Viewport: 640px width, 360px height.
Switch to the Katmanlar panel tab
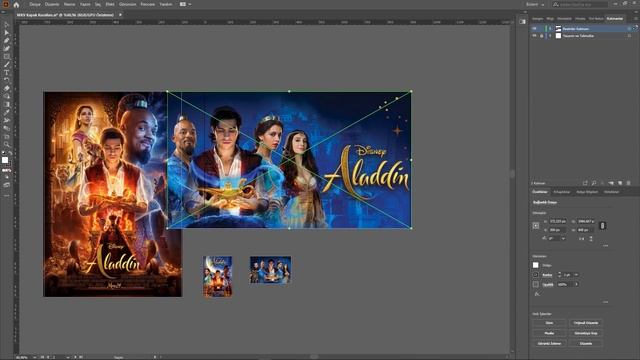click(x=615, y=19)
